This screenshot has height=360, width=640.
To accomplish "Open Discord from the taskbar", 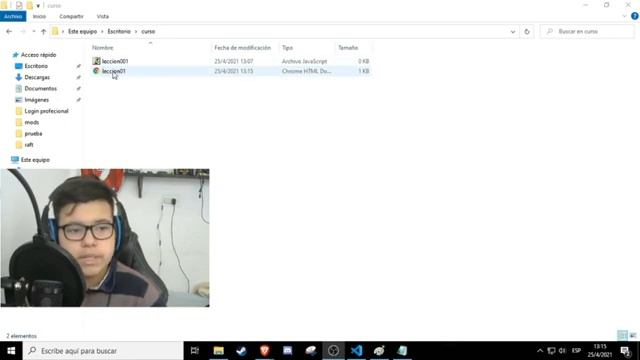I will tap(287, 351).
